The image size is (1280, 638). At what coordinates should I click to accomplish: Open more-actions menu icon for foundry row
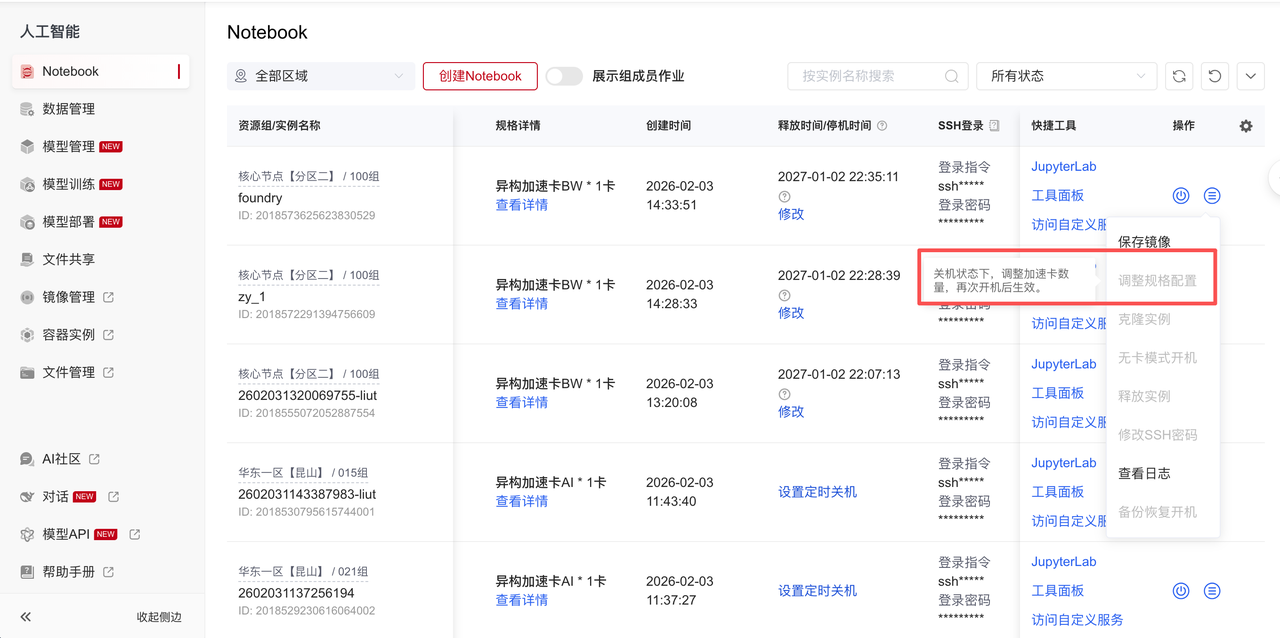tap(1212, 196)
